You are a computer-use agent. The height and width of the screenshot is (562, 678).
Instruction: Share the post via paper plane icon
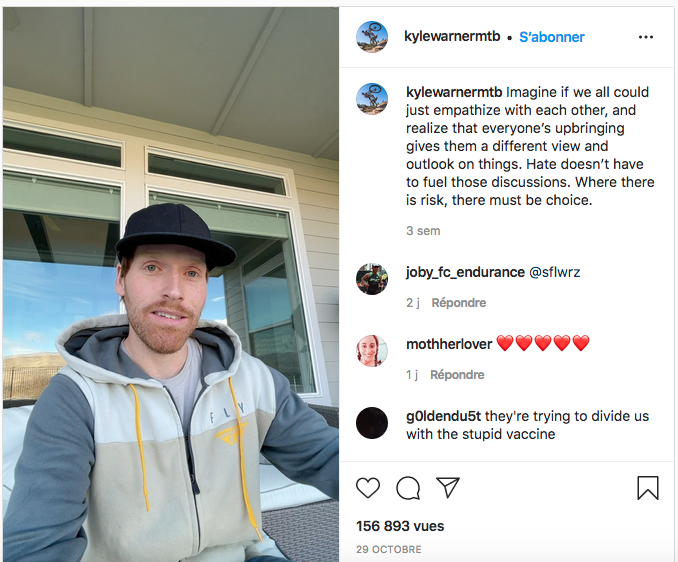pyautogui.click(x=448, y=488)
